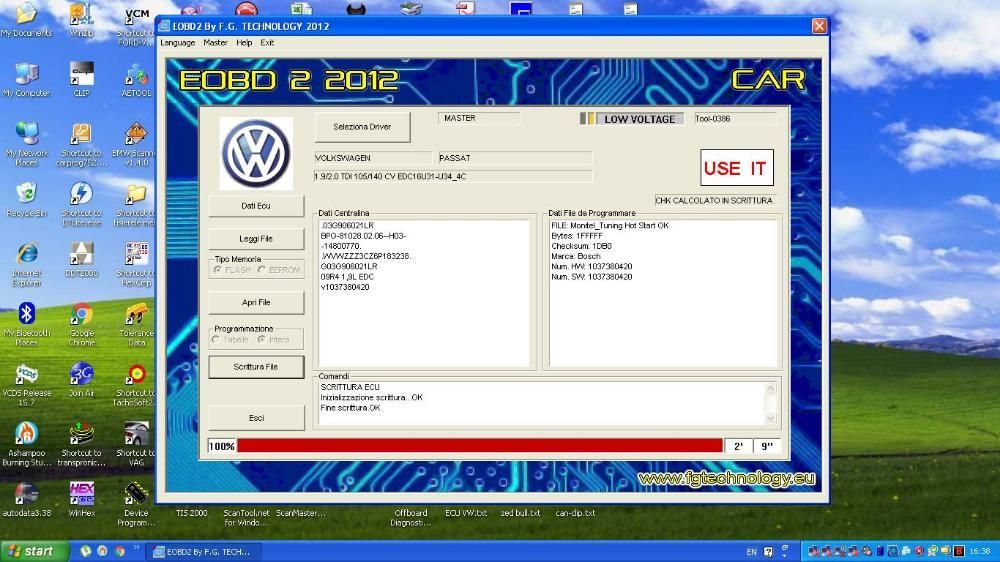Click the red 100% progress bar

(x=479, y=446)
